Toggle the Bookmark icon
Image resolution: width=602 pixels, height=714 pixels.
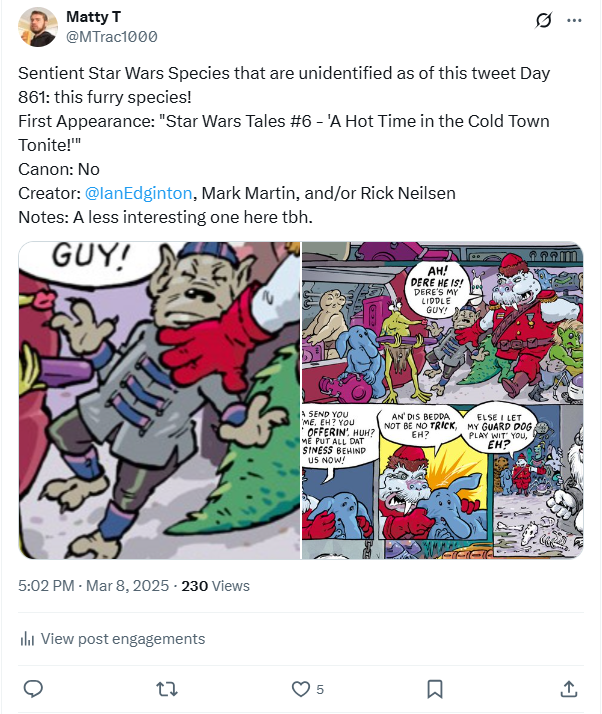tap(435, 689)
